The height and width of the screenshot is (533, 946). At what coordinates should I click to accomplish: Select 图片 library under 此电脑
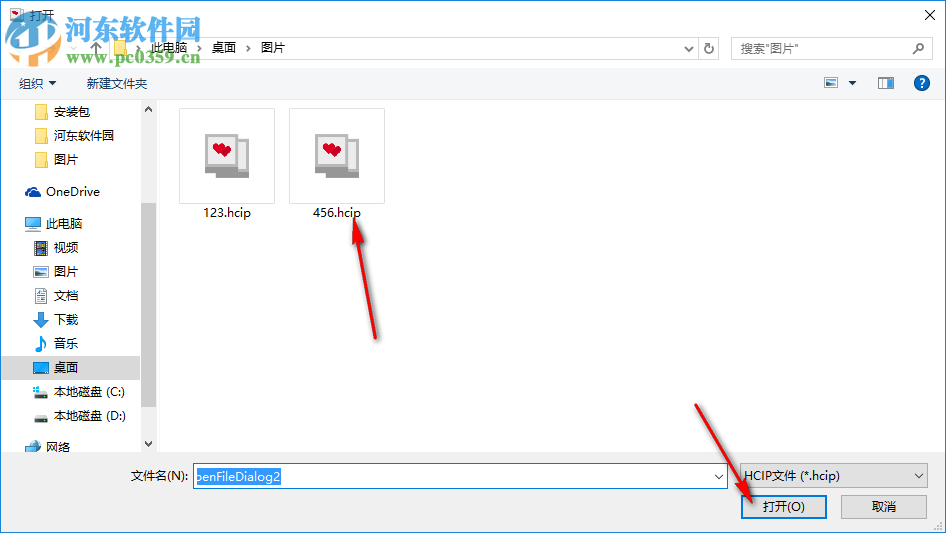(65, 272)
